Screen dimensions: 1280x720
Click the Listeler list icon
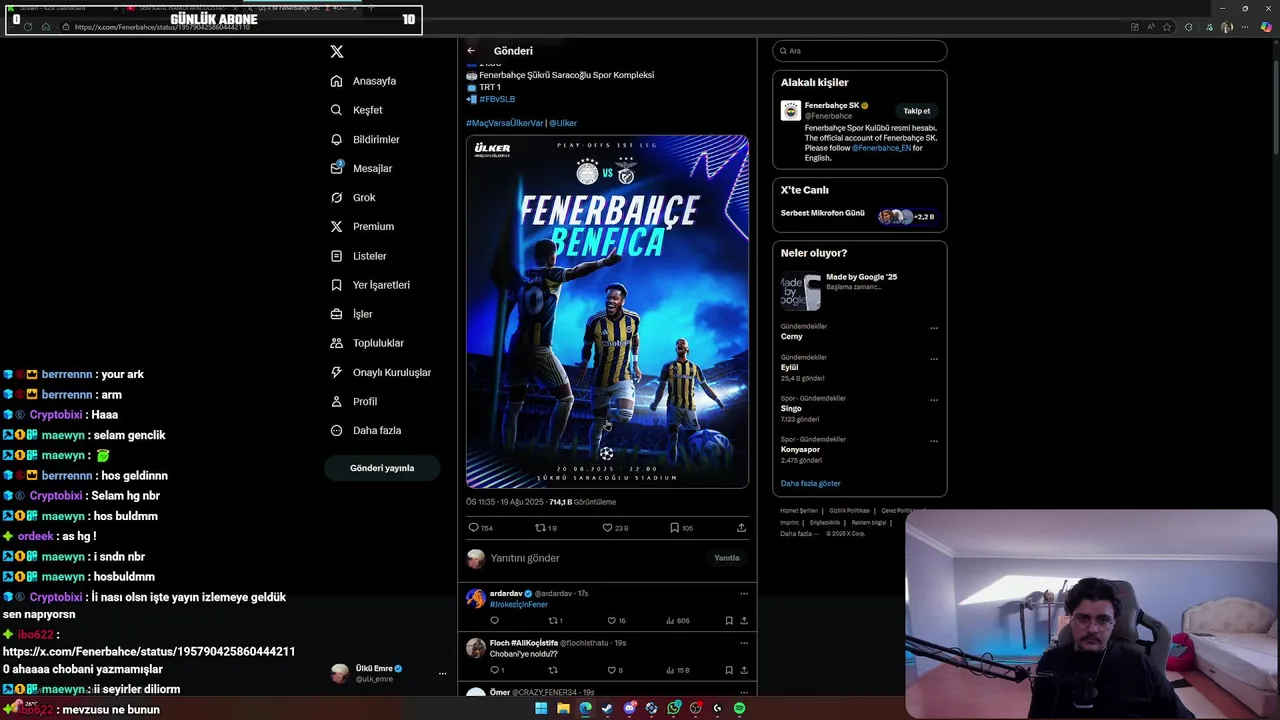point(337,256)
